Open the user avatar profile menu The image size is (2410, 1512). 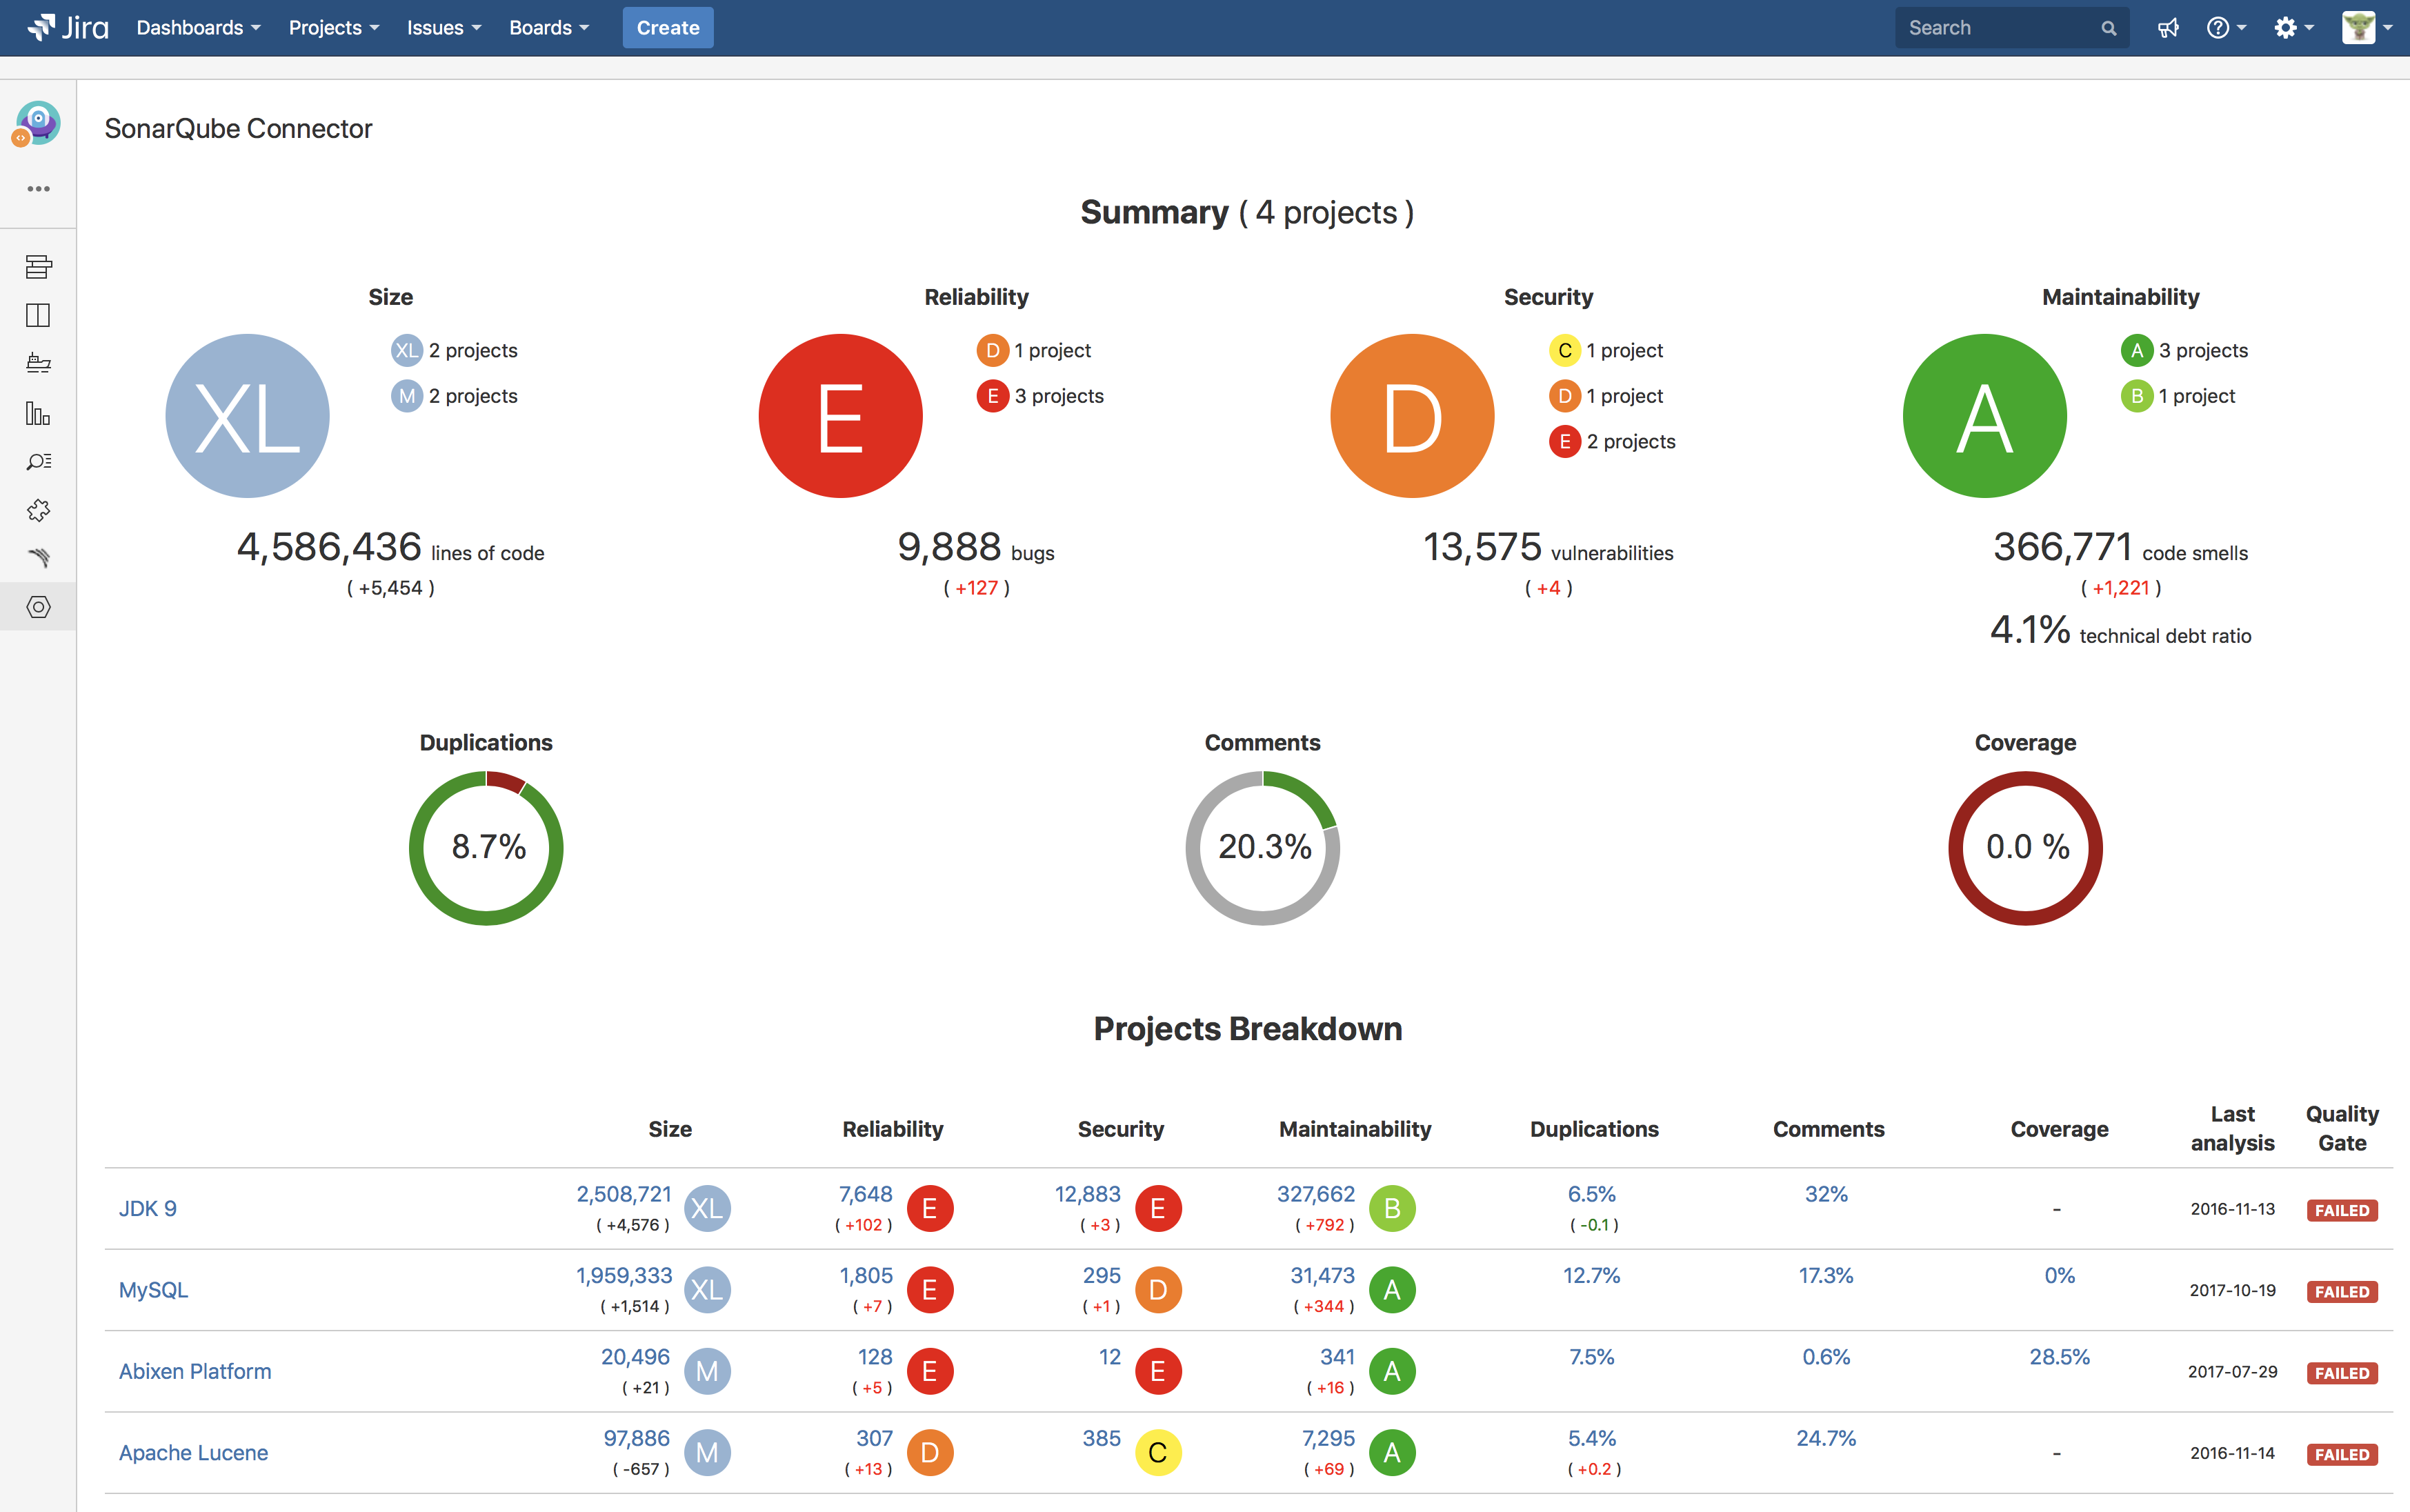(x=2366, y=28)
